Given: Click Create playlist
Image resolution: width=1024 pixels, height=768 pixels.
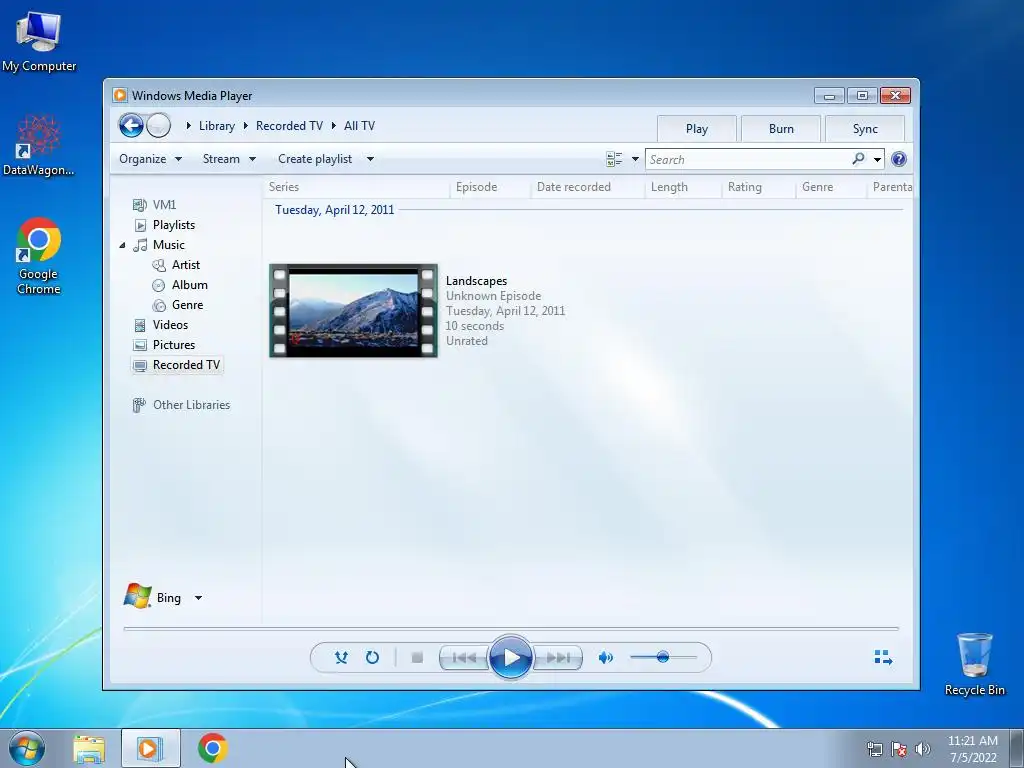Looking at the screenshot, I should pos(315,159).
